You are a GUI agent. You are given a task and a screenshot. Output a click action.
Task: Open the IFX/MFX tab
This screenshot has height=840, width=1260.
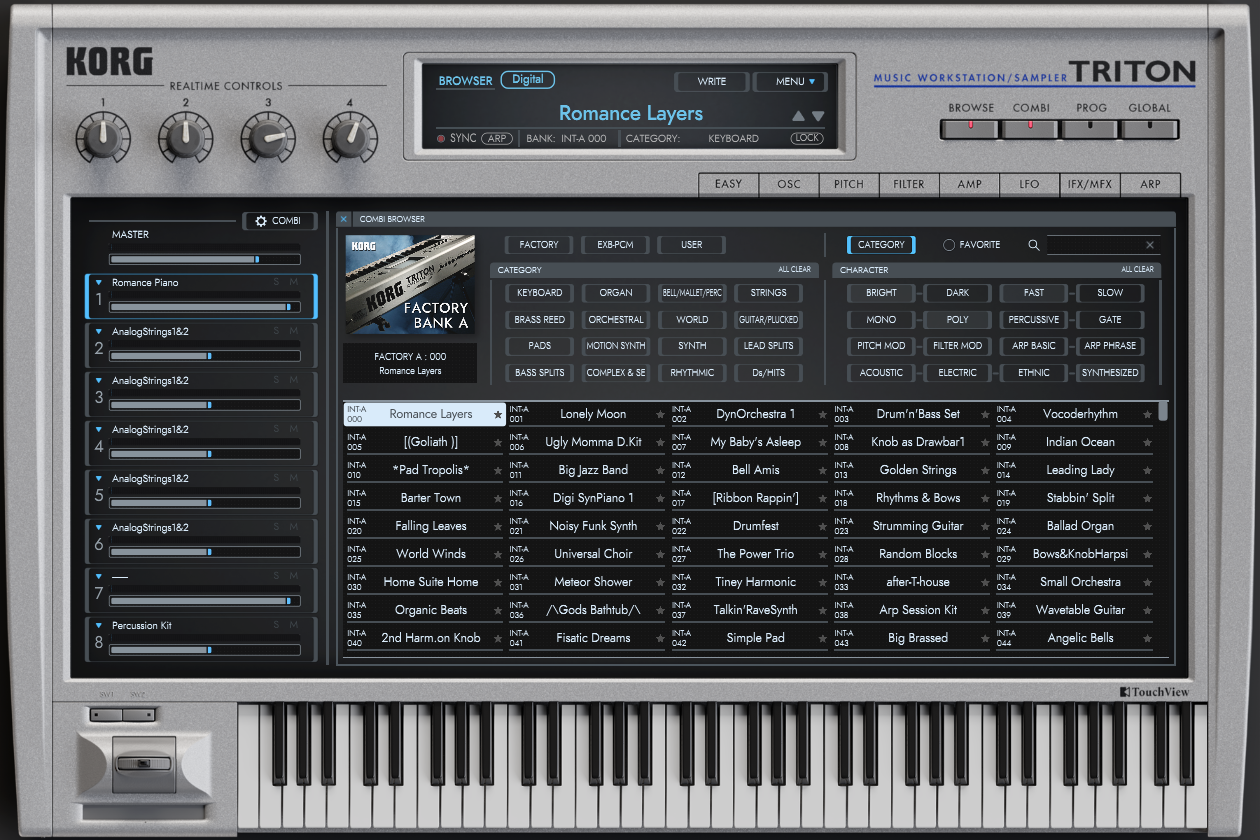(x=1089, y=184)
